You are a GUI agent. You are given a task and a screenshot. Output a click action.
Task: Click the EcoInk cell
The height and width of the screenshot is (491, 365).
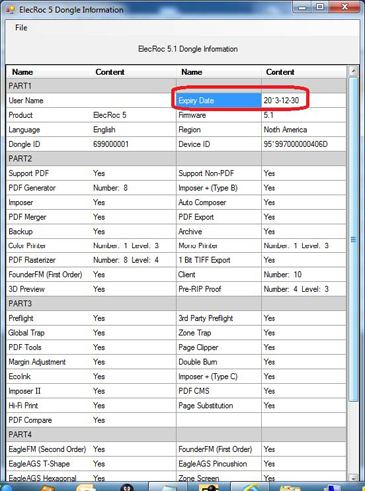coord(49,376)
